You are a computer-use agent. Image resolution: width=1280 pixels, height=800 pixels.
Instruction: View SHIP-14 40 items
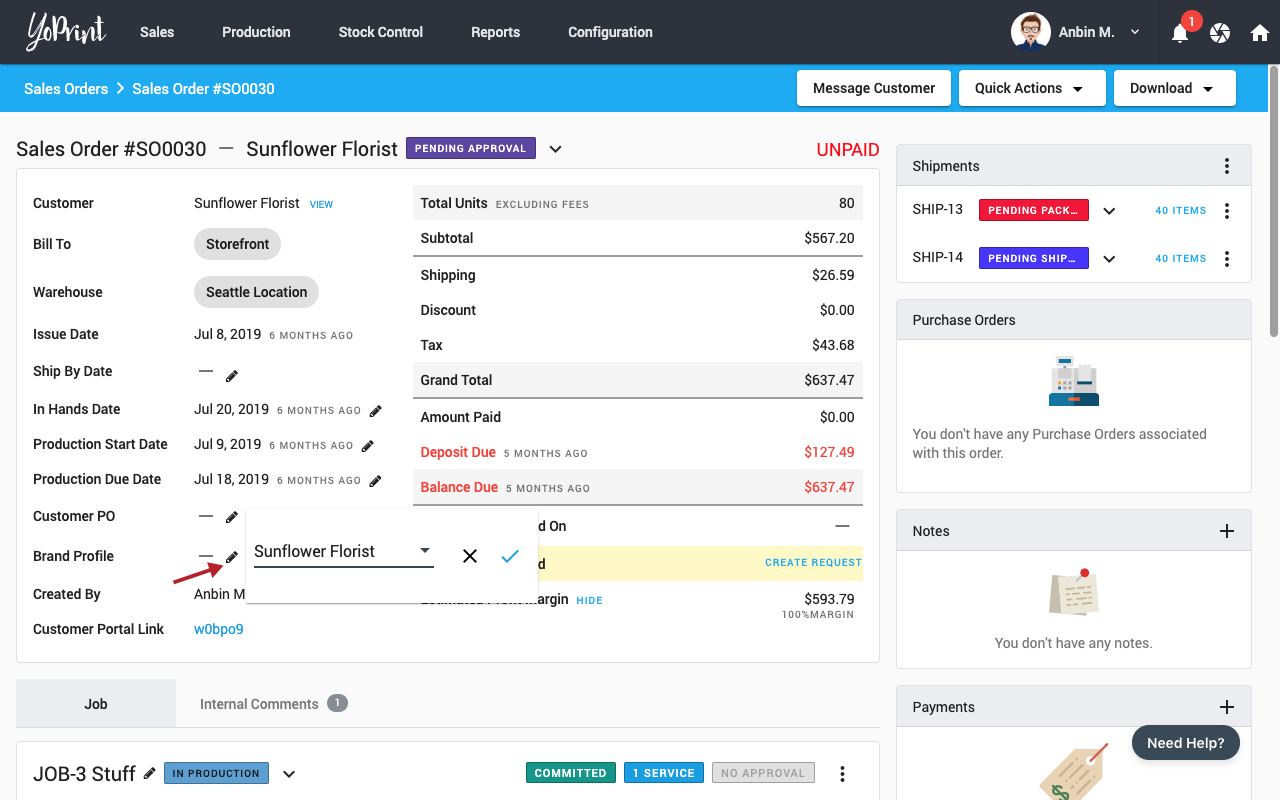(x=1181, y=259)
